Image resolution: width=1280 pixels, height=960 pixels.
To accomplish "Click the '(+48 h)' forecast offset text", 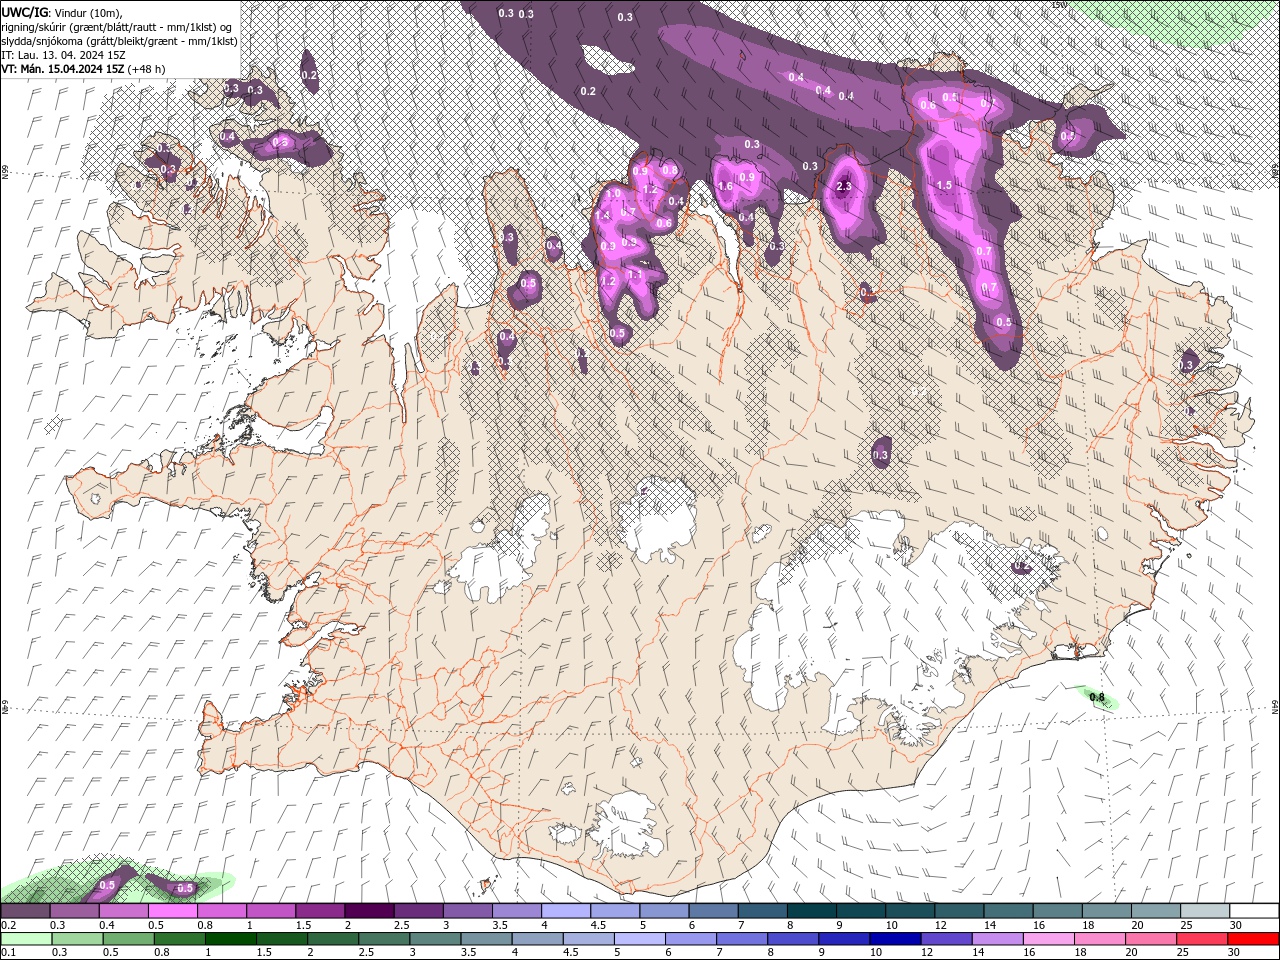I will click(147, 69).
